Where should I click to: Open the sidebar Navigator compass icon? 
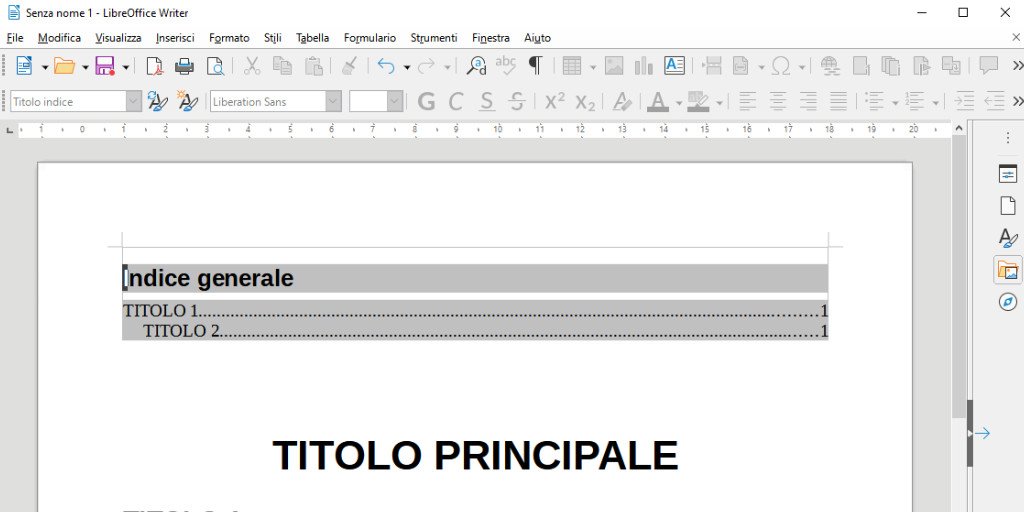coord(1008,302)
